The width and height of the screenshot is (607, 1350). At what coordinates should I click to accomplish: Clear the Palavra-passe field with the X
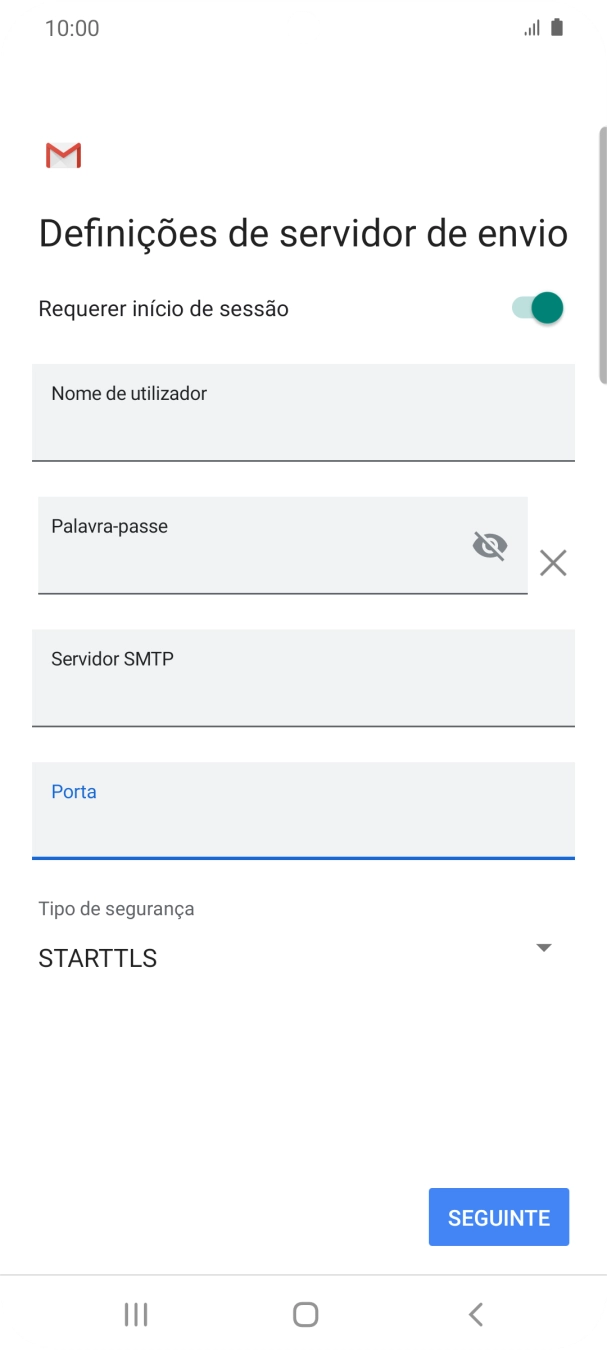click(553, 563)
